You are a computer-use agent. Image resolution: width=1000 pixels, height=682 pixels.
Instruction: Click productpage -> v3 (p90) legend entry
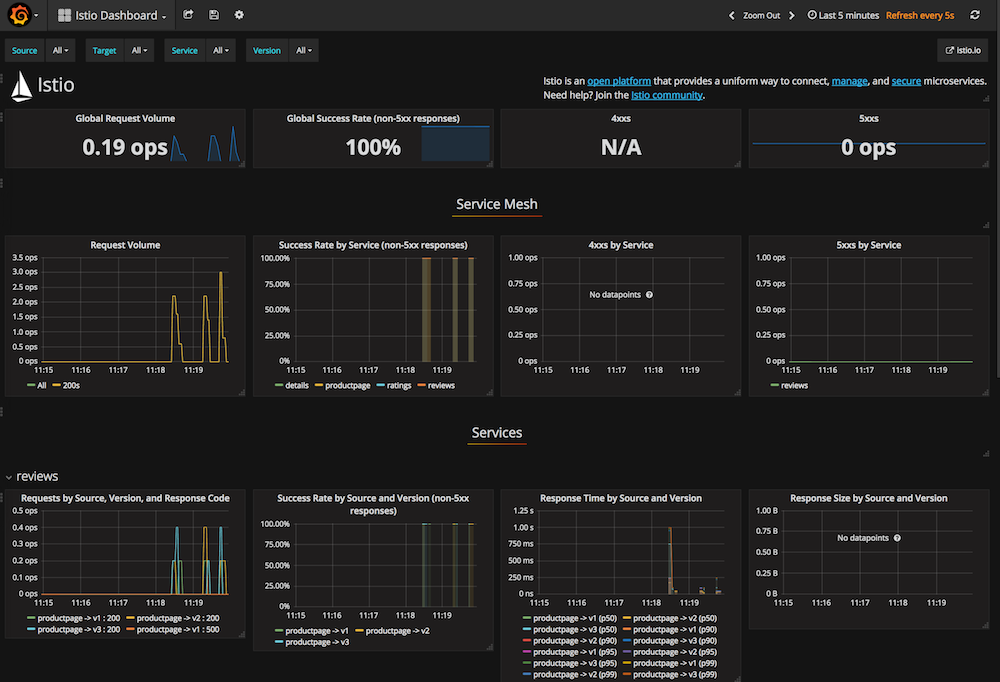point(670,641)
